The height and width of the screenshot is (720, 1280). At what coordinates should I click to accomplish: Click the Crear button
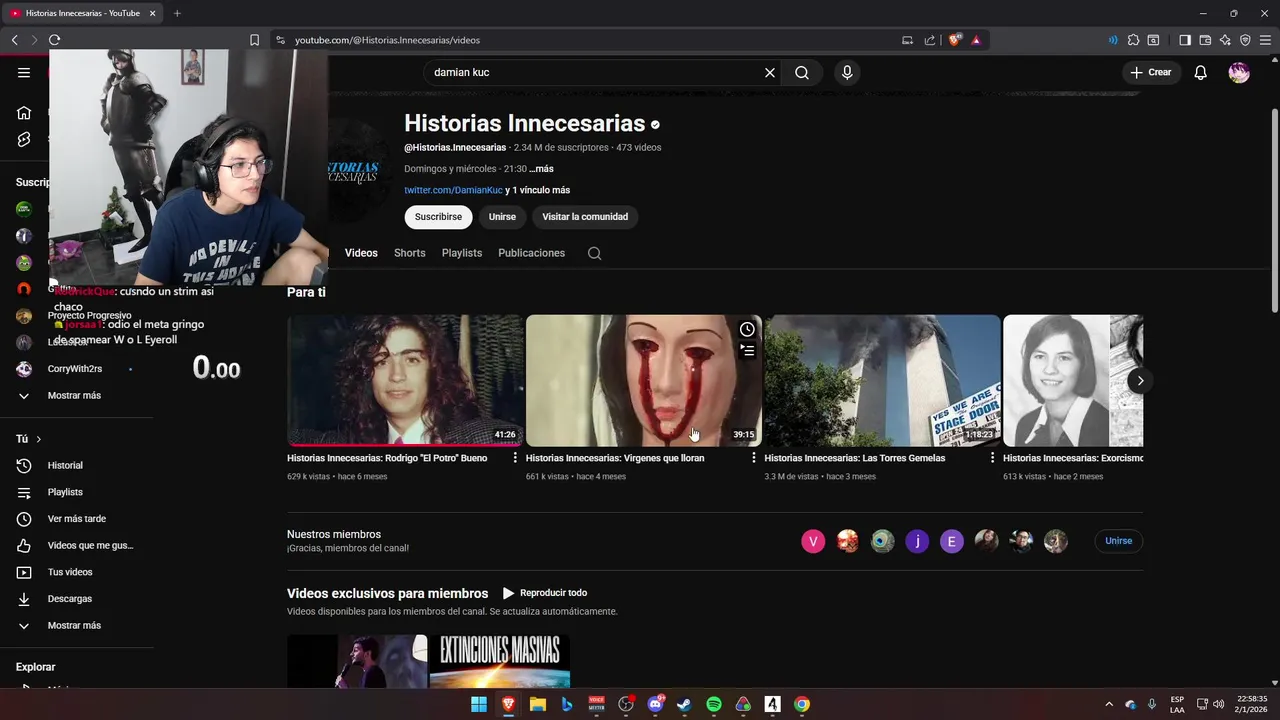tap(1150, 72)
